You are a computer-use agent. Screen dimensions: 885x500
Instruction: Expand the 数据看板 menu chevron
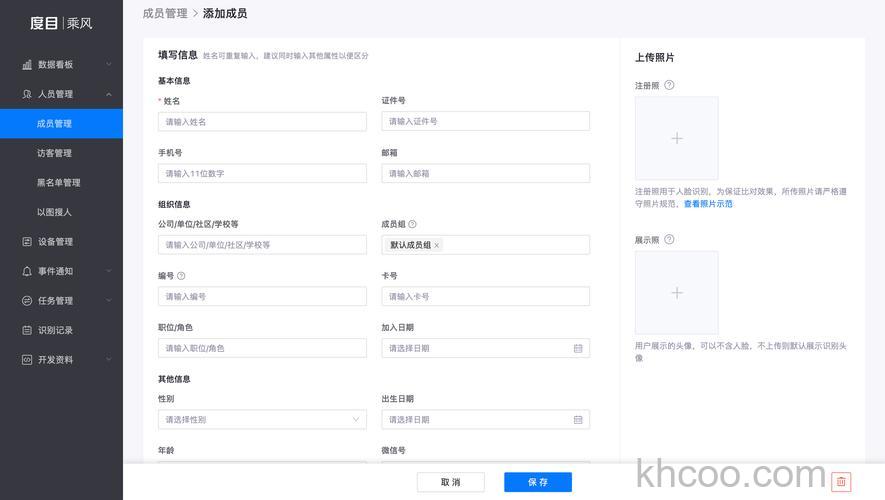click(x=109, y=65)
